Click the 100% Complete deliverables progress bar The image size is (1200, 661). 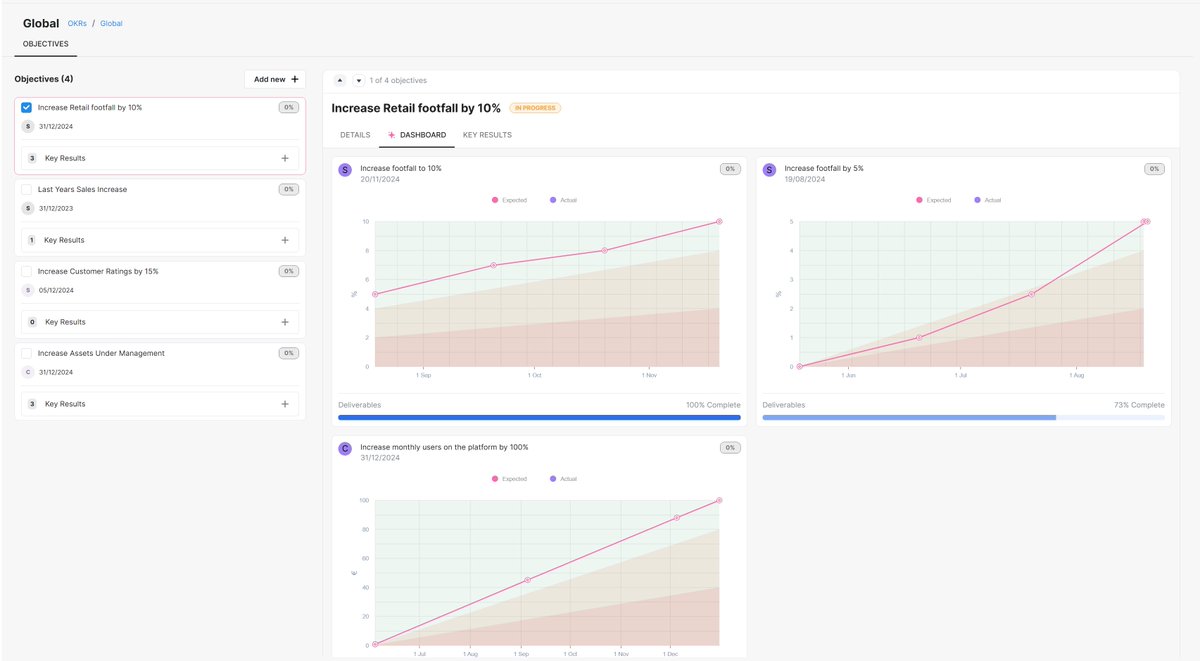coord(540,417)
